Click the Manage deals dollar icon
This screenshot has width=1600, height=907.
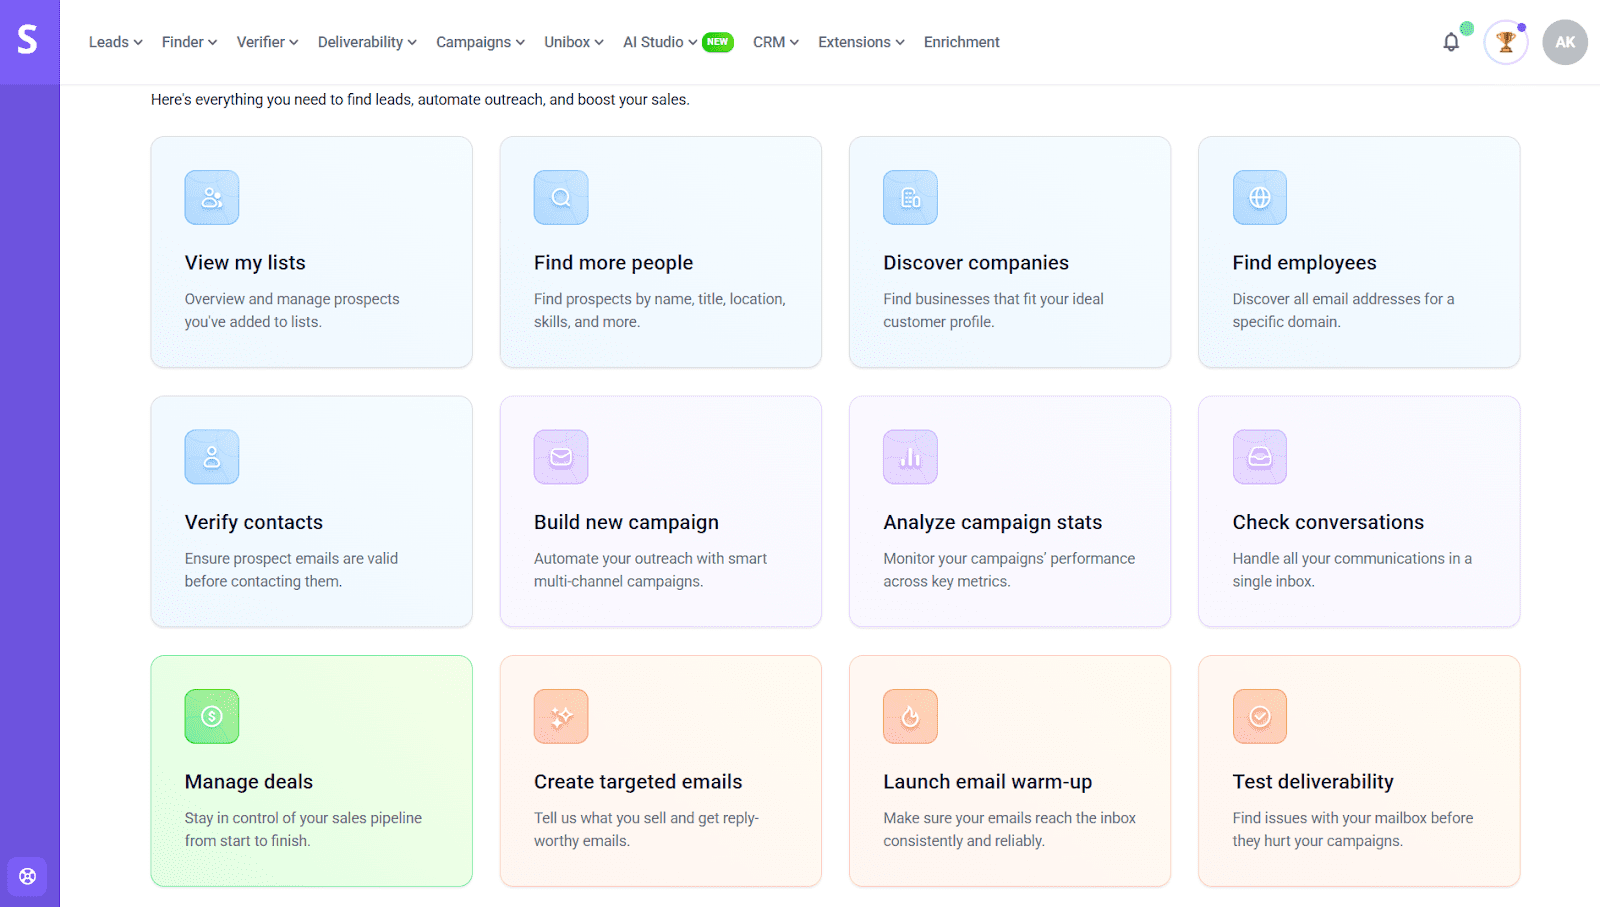[x=212, y=716]
